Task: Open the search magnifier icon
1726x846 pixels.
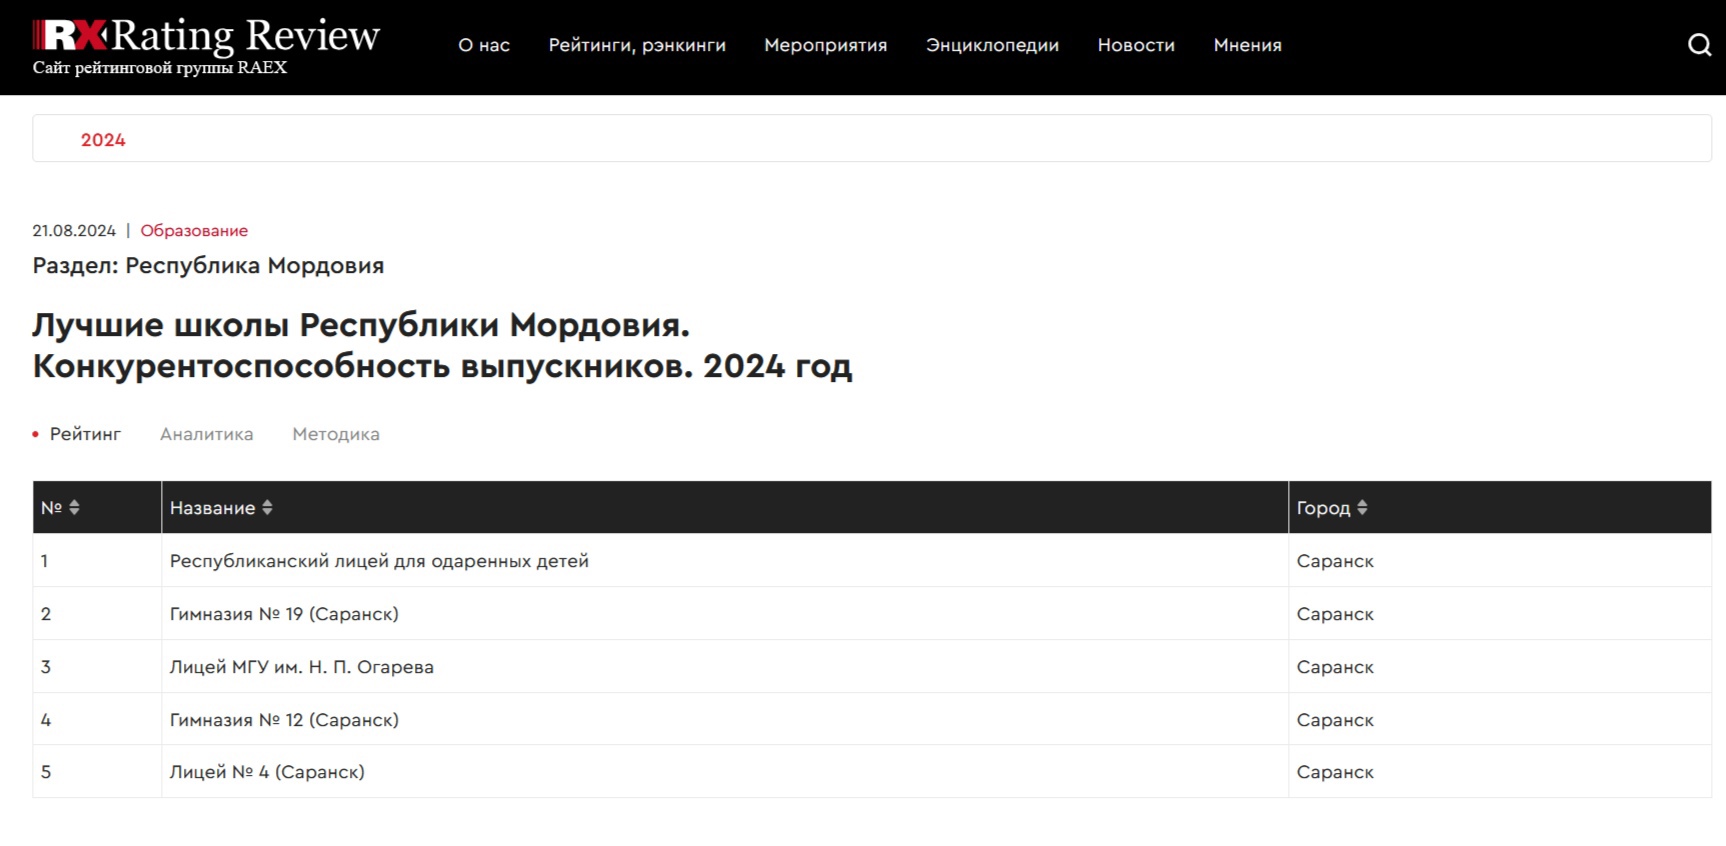Action: [x=1699, y=45]
